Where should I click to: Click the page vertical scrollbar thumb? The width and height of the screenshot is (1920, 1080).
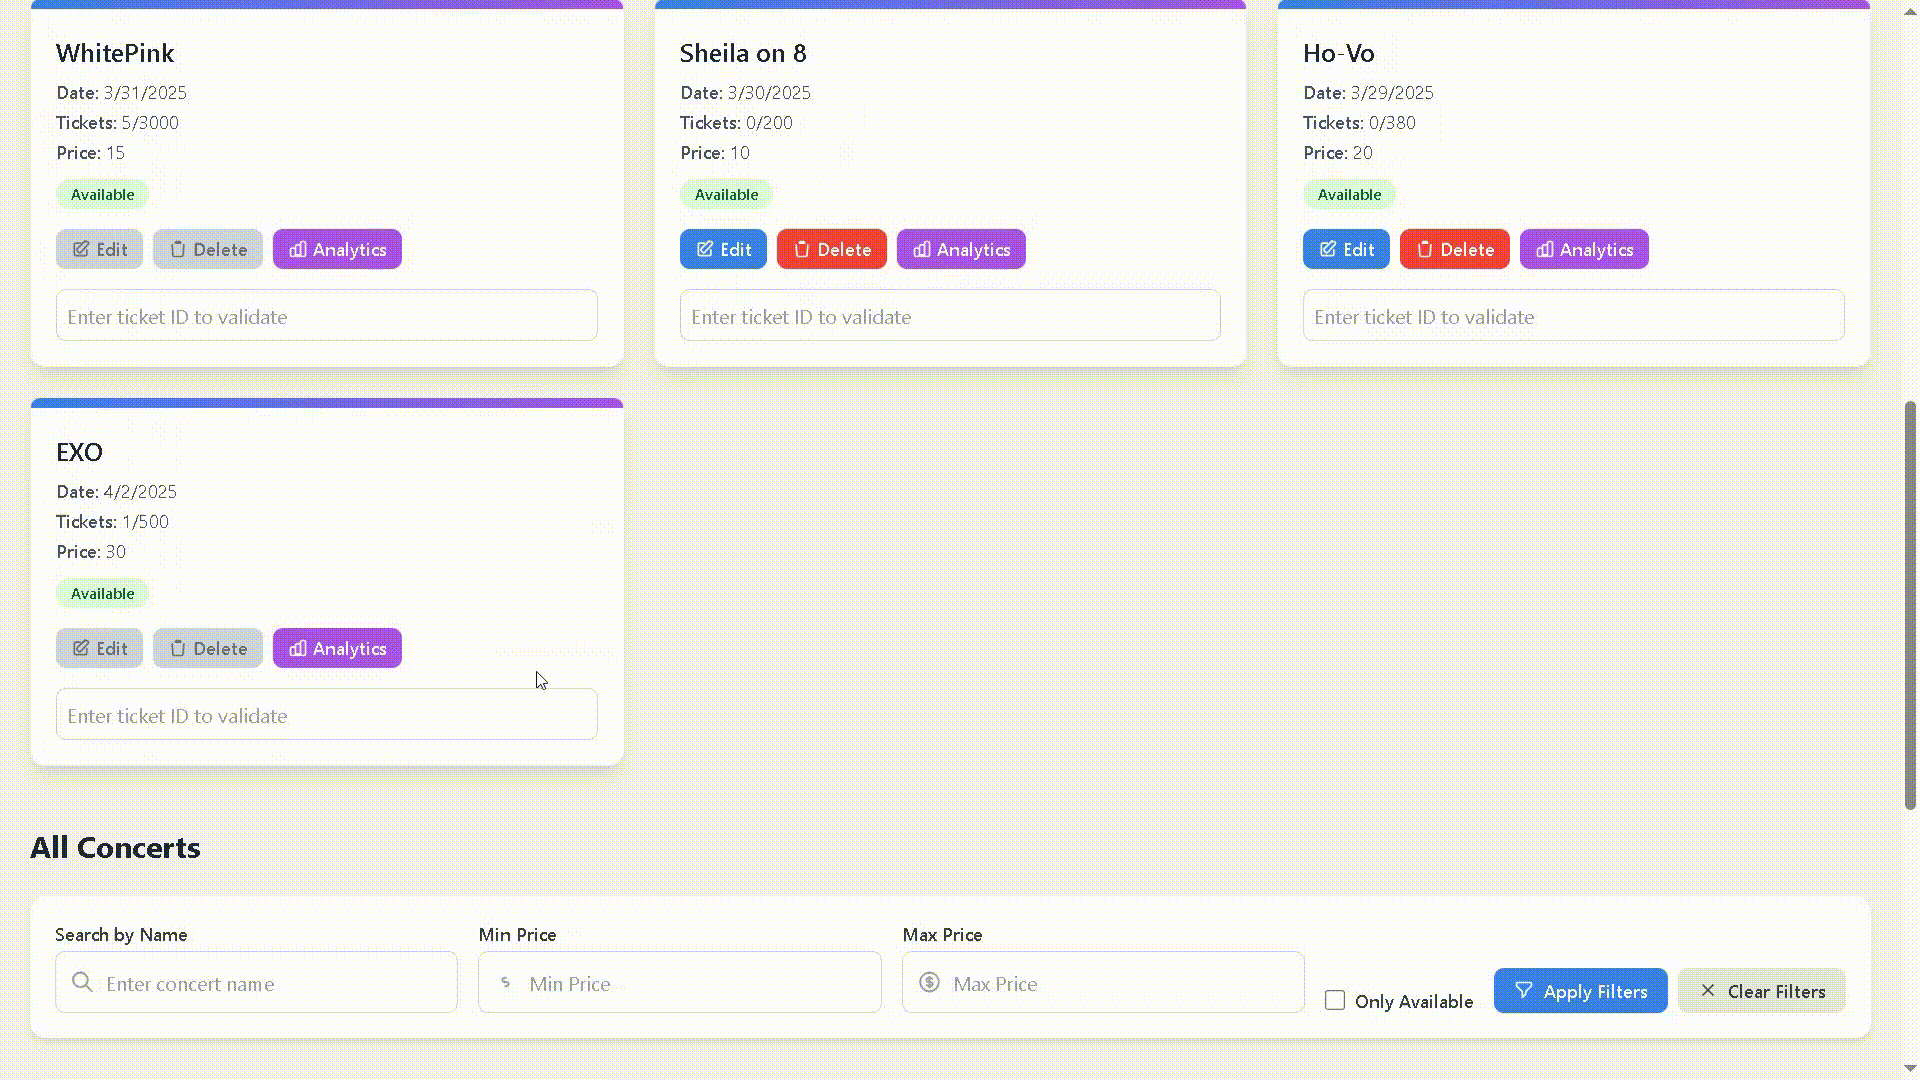pos(1910,605)
